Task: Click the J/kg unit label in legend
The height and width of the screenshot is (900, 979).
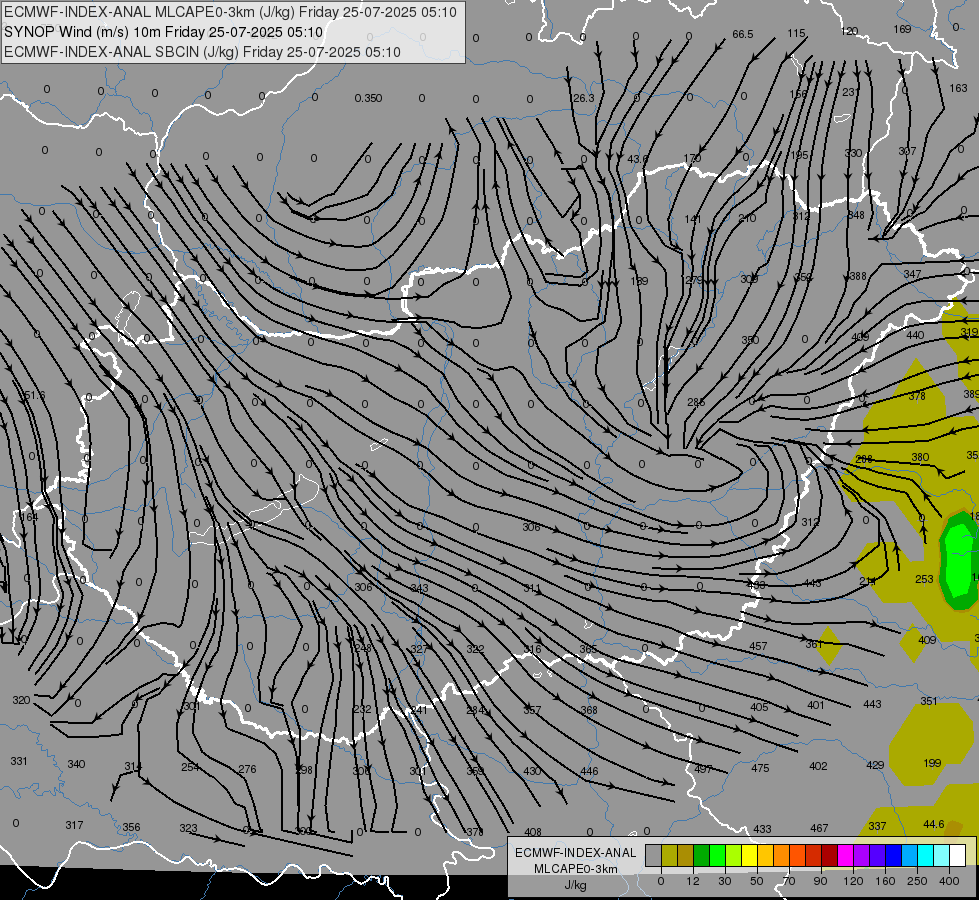Action: point(575,885)
